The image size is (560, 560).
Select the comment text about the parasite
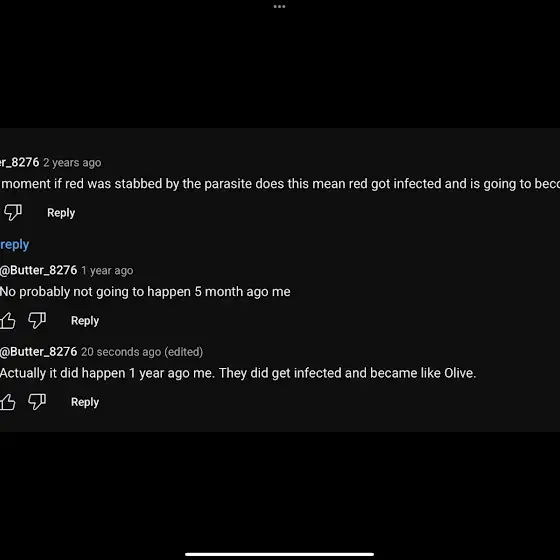[x=280, y=184]
